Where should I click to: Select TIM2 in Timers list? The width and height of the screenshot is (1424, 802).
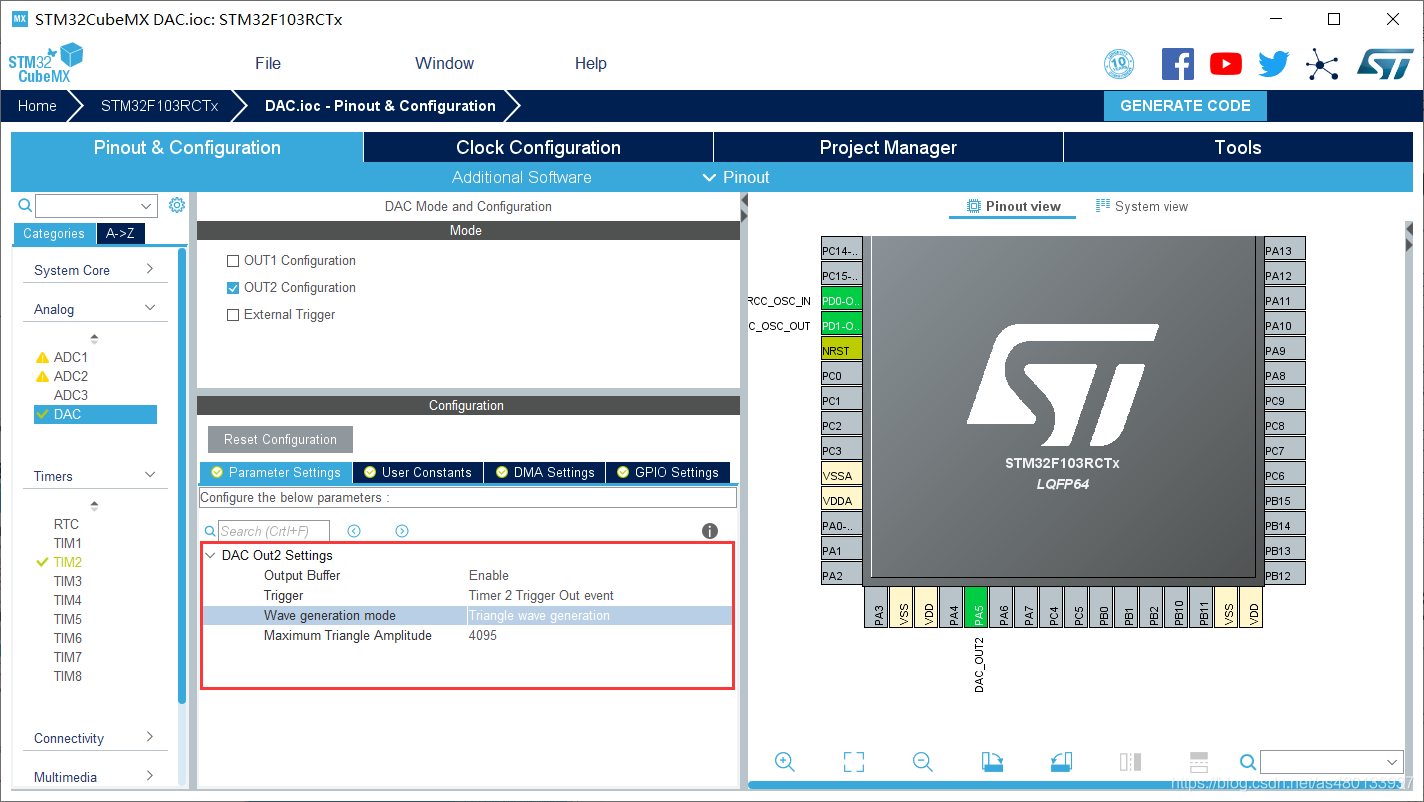click(68, 562)
